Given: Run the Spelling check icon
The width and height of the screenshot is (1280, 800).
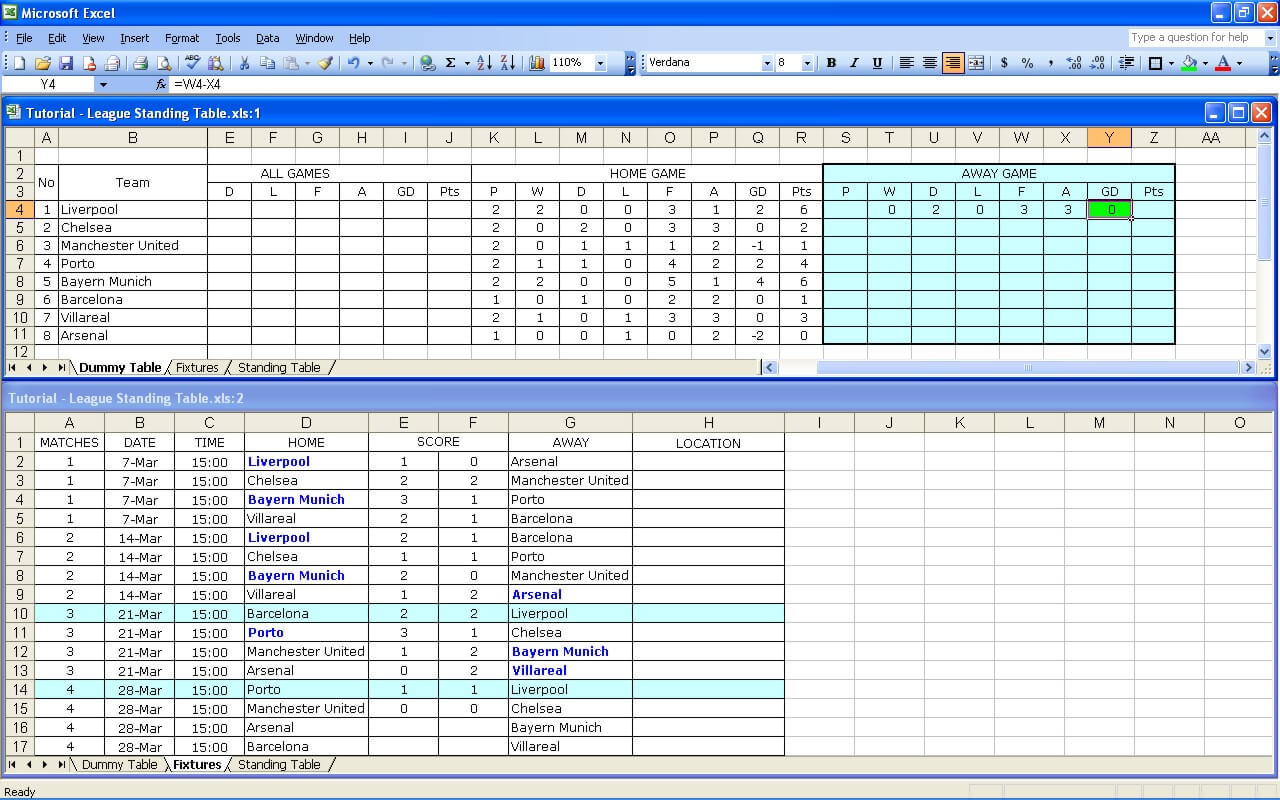Looking at the screenshot, I should (x=193, y=63).
